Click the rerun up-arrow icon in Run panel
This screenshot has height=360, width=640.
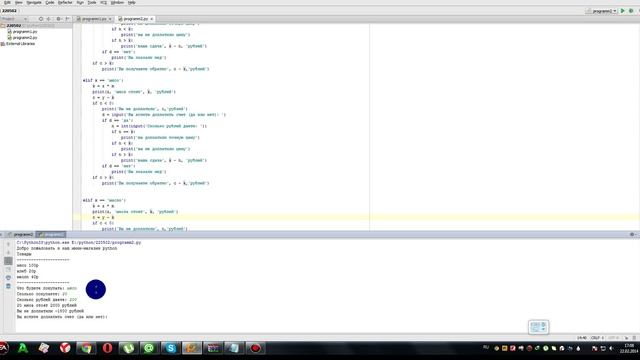click(8, 244)
